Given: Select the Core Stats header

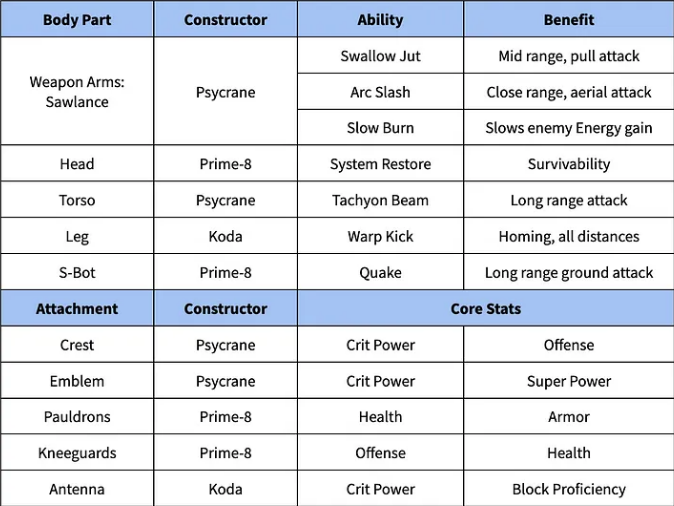Looking at the screenshot, I should click(x=486, y=308).
